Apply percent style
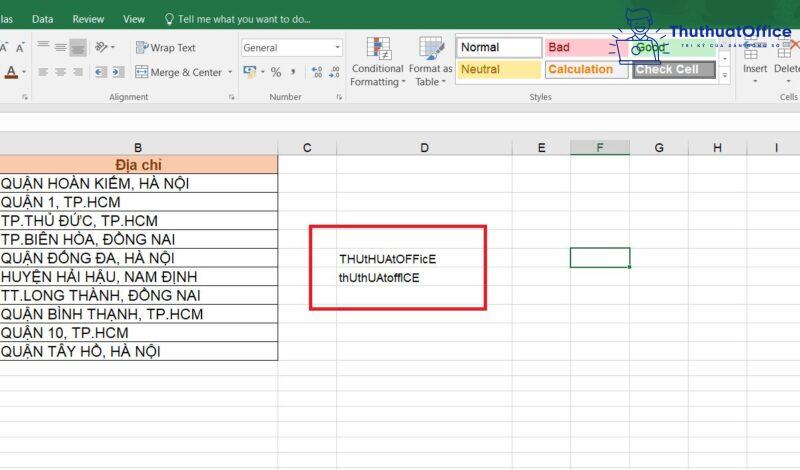The image size is (800, 470). click(276, 72)
